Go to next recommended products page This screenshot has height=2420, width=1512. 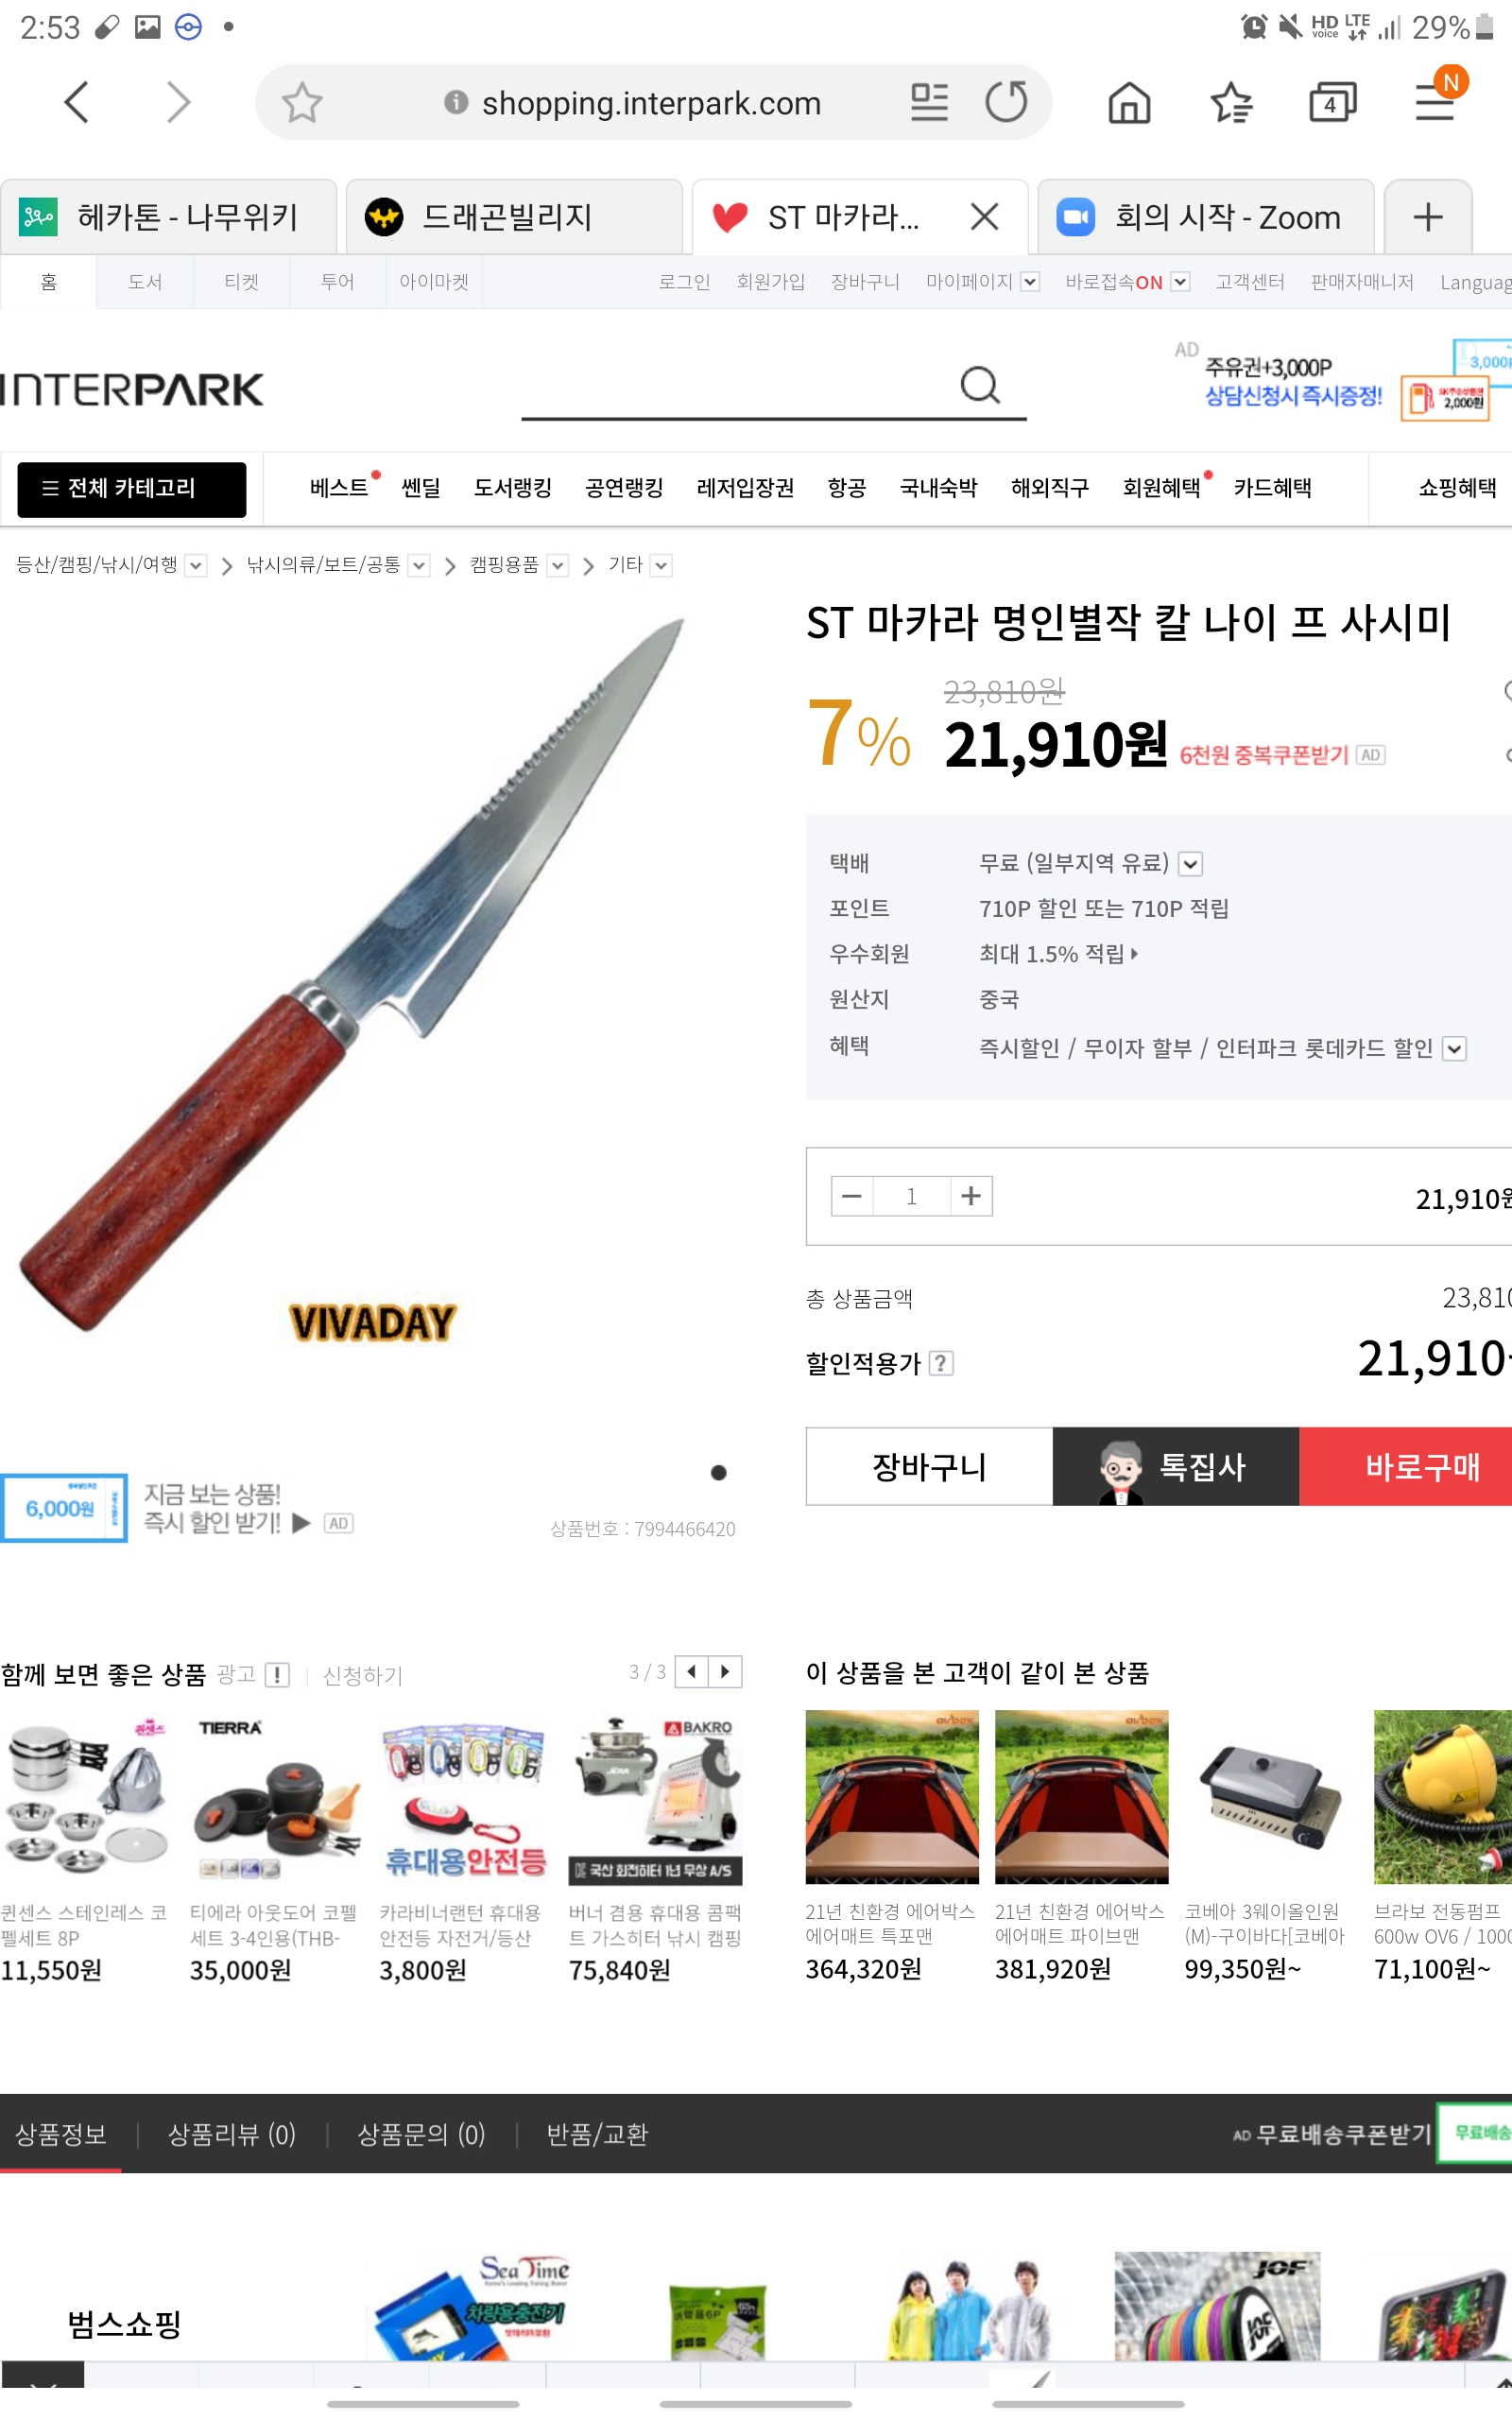click(x=725, y=1672)
